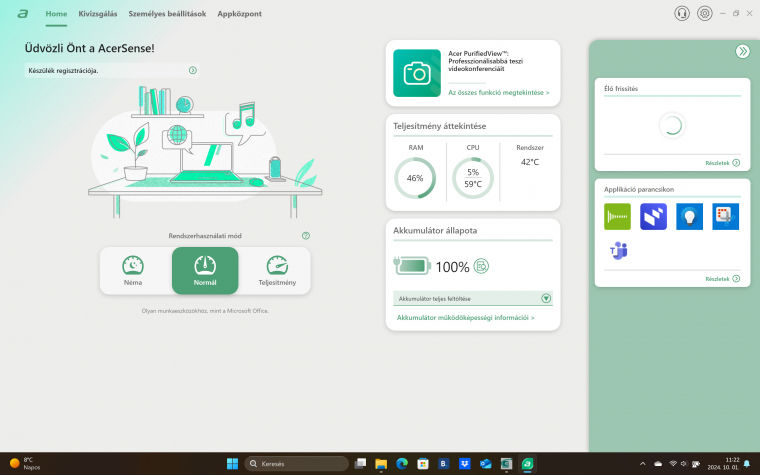
Task: Open Az összes funkció megtekintése link
Action: tap(498, 93)
